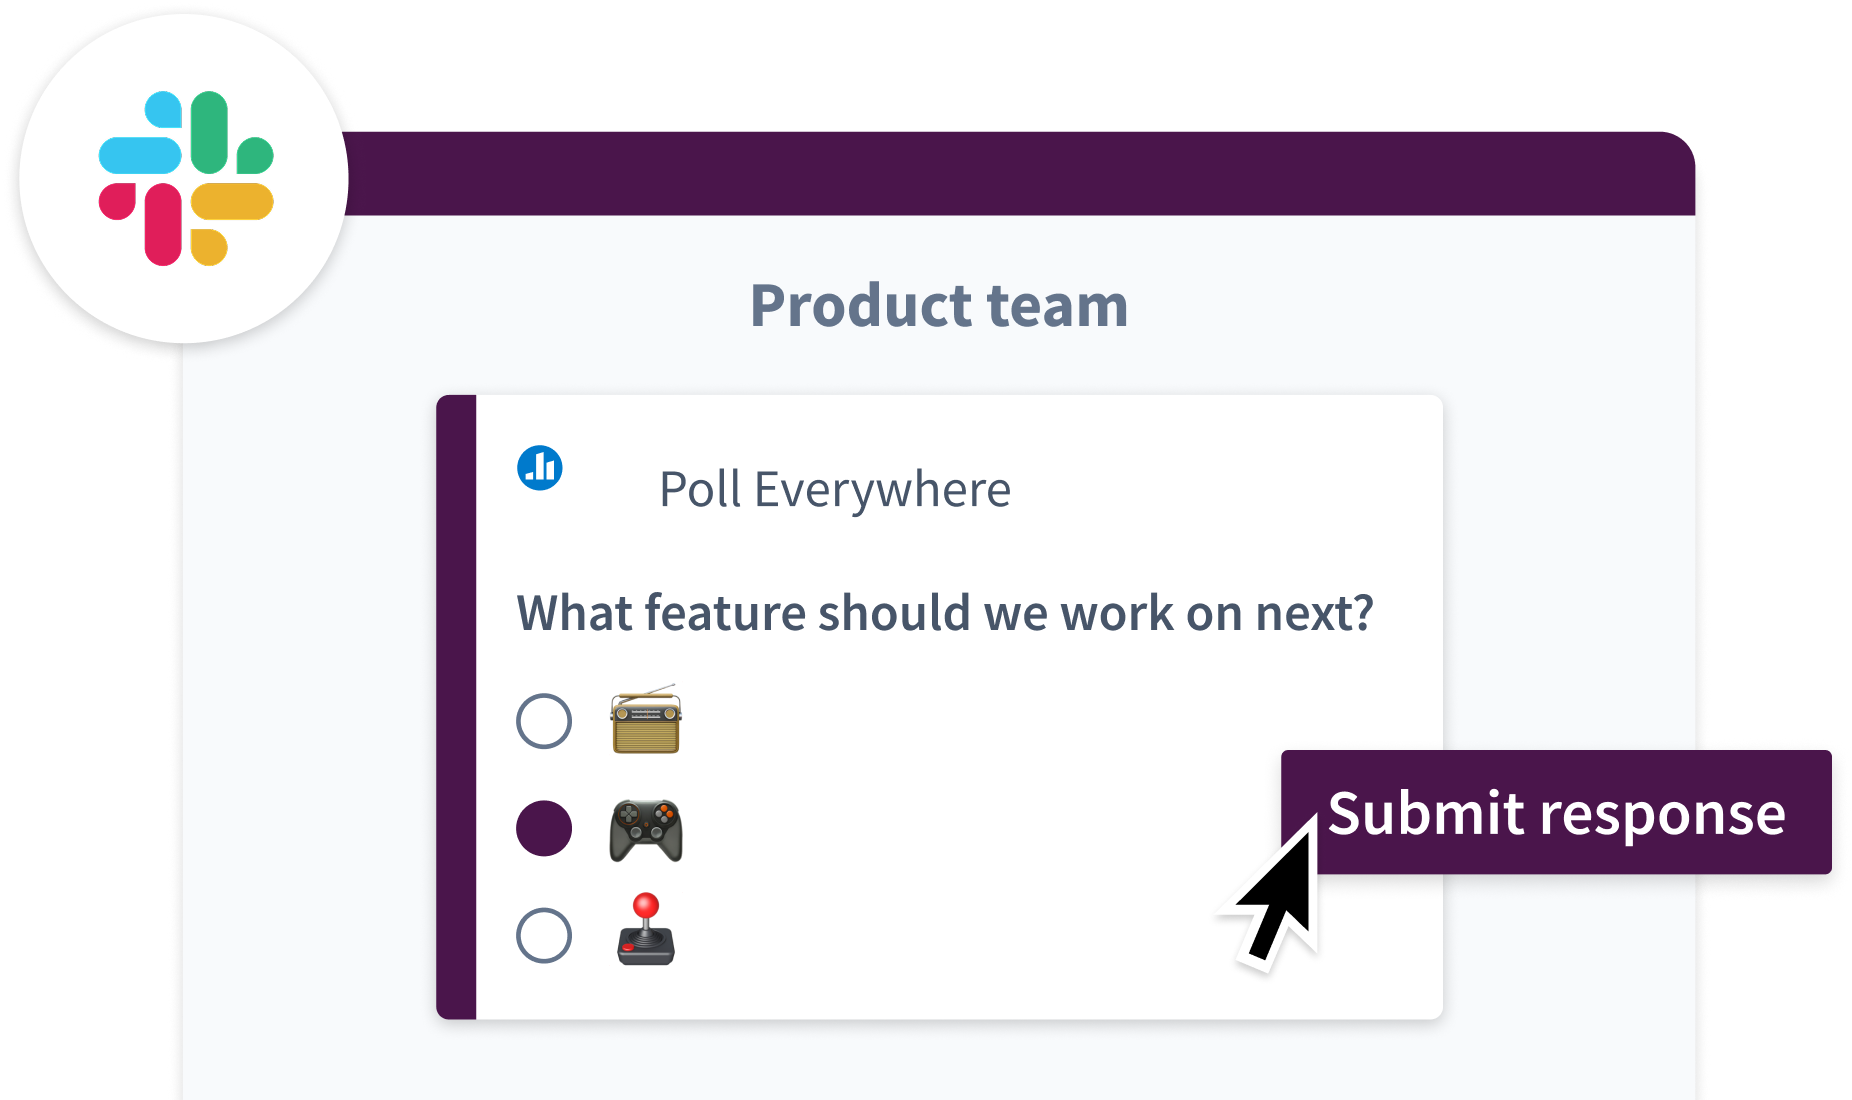Click the filled radio button beside the game controller

pyautogui.click(x=544, y=829)
